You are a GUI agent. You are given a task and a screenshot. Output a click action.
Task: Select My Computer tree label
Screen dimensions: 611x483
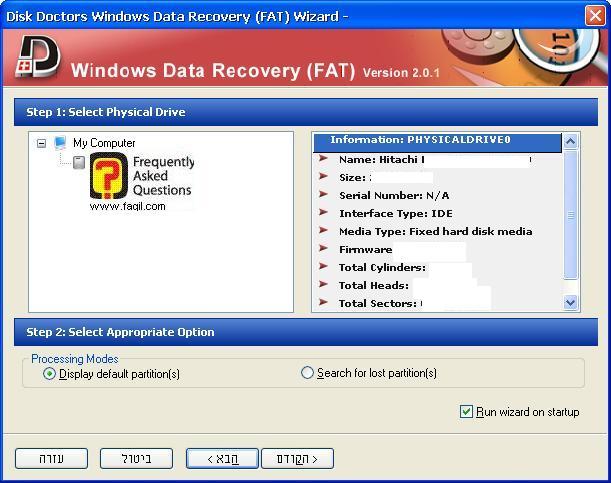pyautogui.click(x=104, y=143)
